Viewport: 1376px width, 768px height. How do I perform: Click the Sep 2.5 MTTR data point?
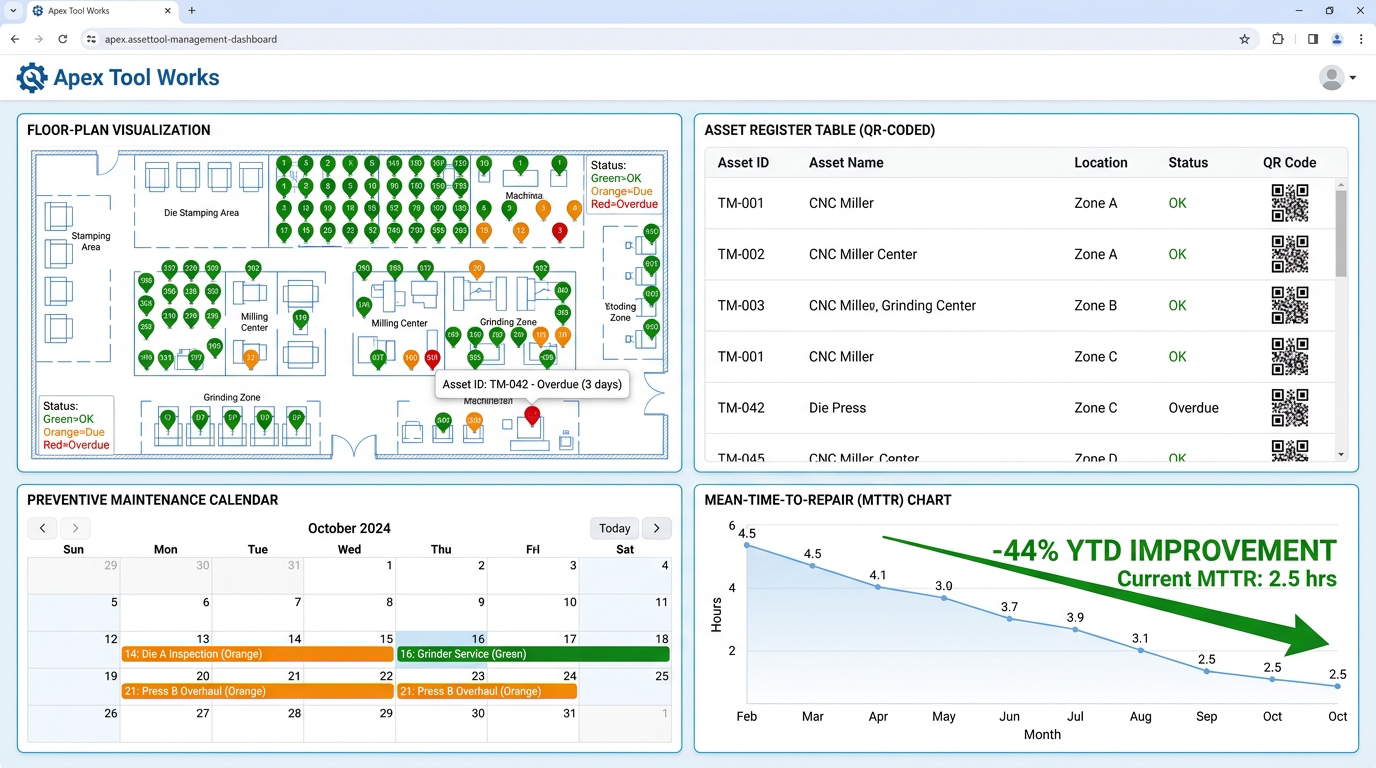click(x=1207, y=671)
